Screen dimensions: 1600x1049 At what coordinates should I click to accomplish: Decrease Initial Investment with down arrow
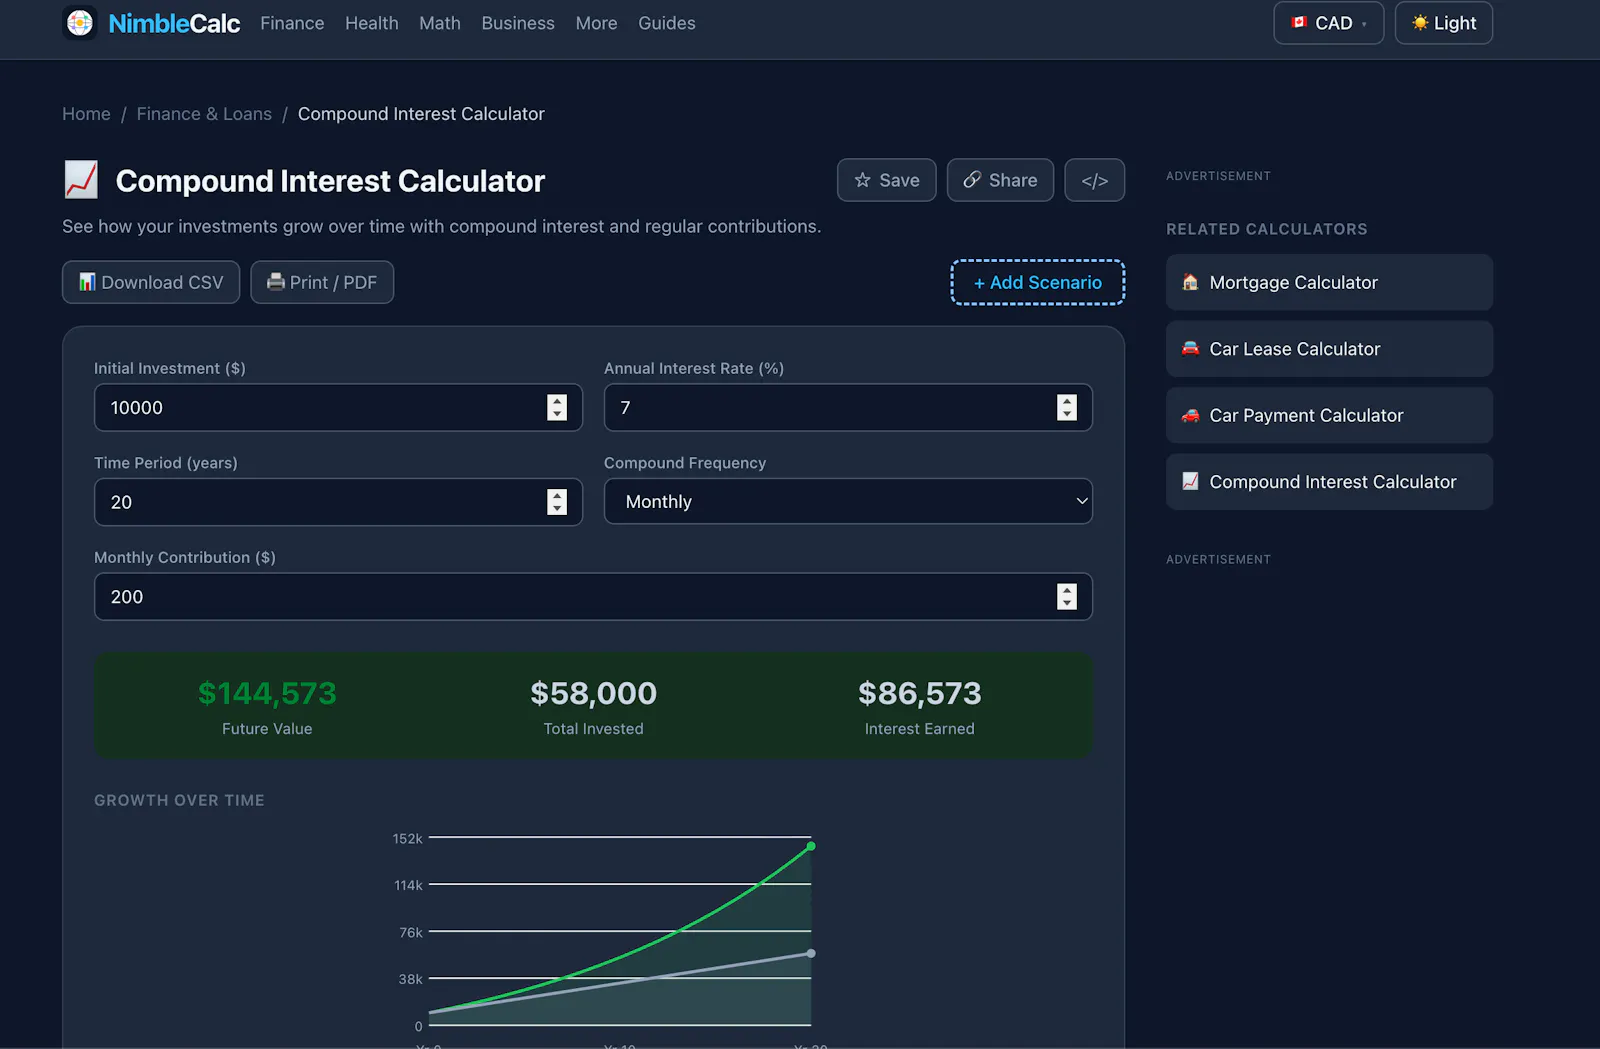(557, 414)
